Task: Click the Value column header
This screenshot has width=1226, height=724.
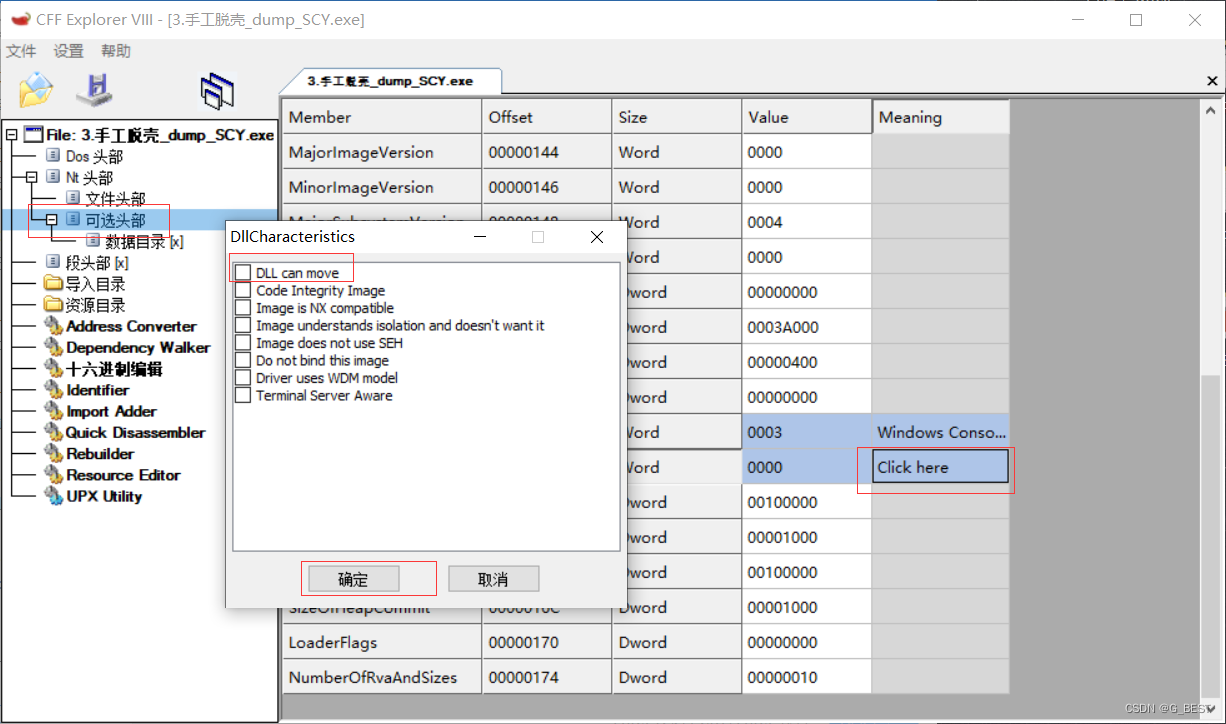Action: (x=806, y=117)
